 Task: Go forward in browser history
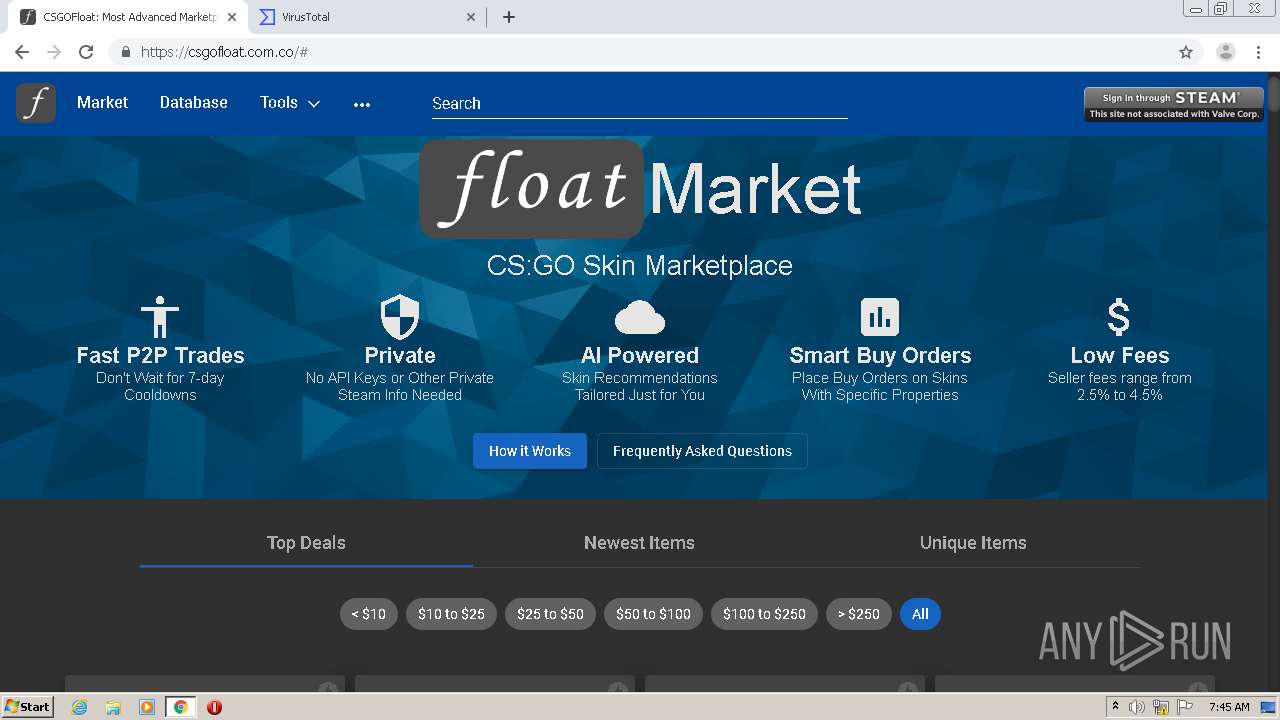point(54,52)
